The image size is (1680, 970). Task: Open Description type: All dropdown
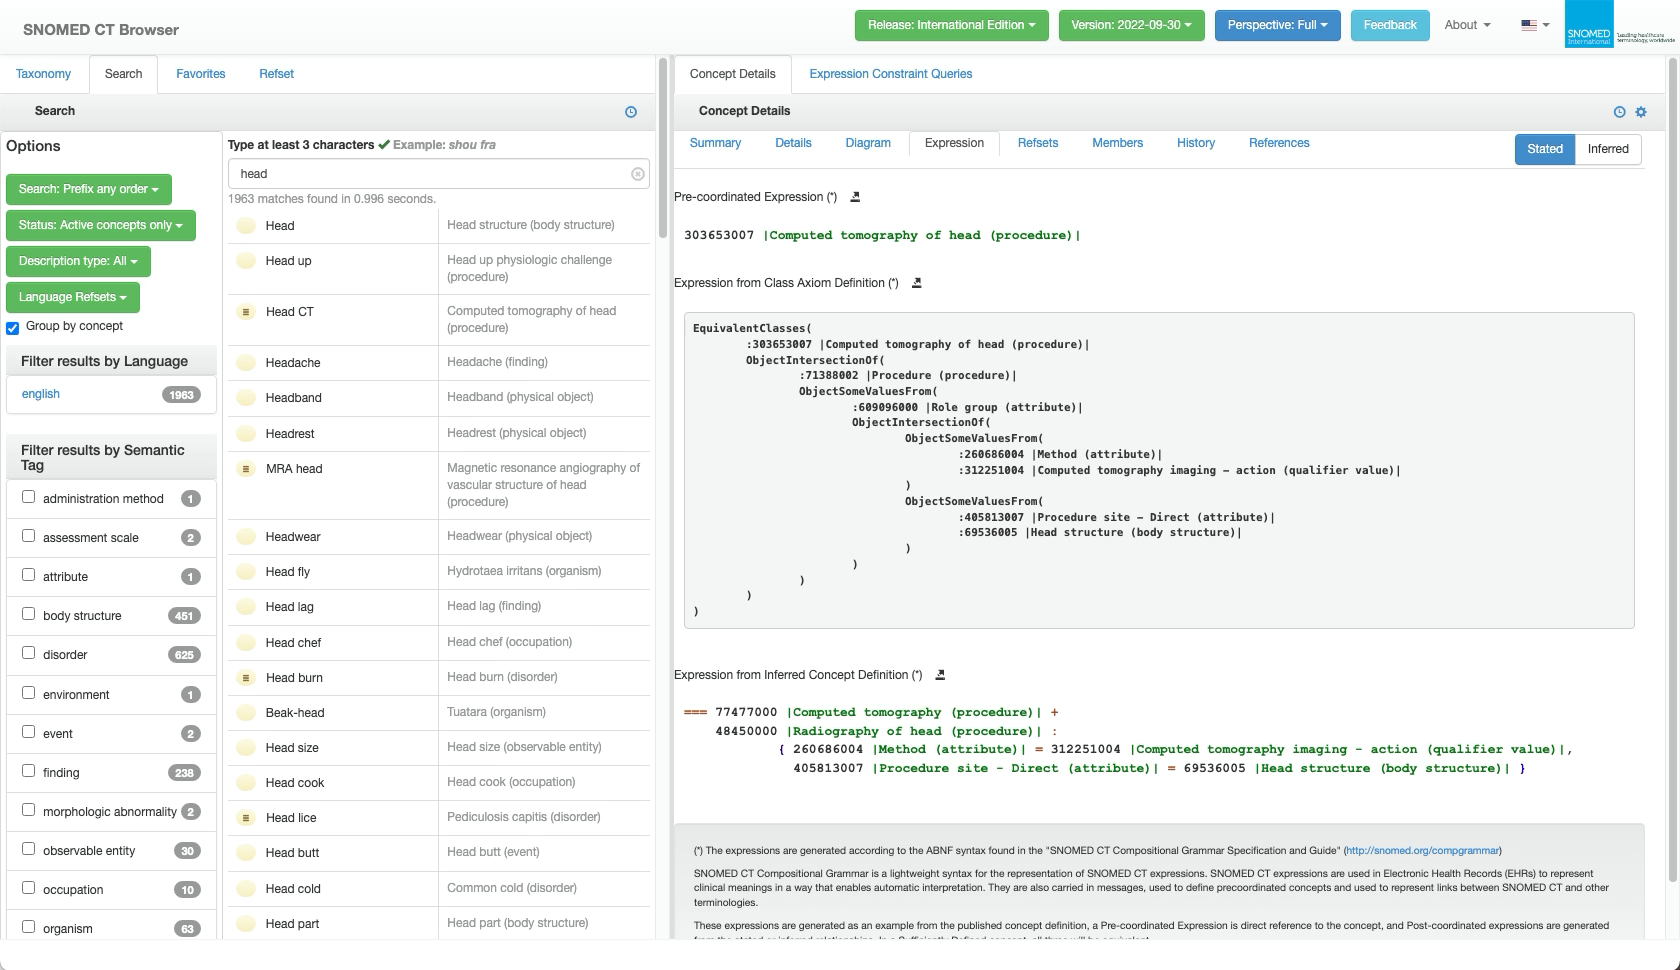click(78, 261)
